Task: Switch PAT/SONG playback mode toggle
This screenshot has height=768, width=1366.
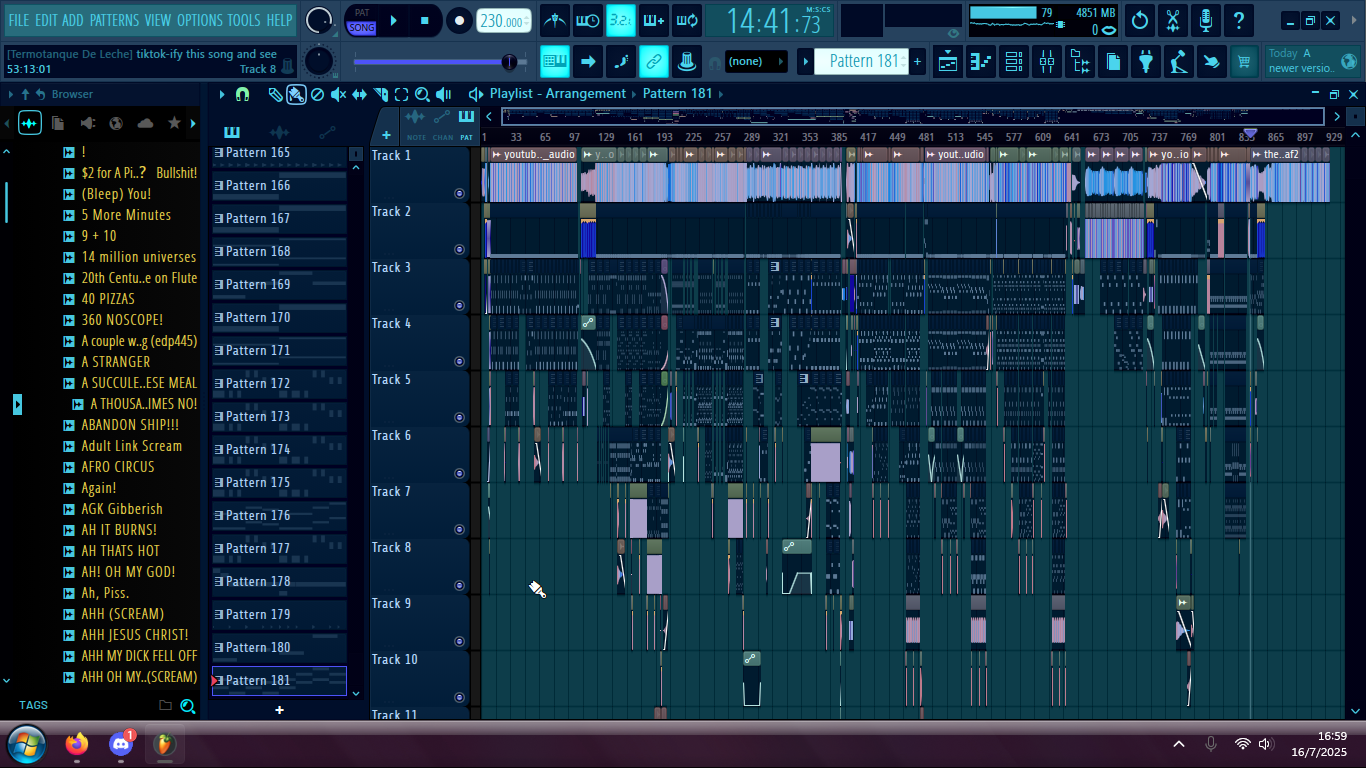Action: pos(362,21)
